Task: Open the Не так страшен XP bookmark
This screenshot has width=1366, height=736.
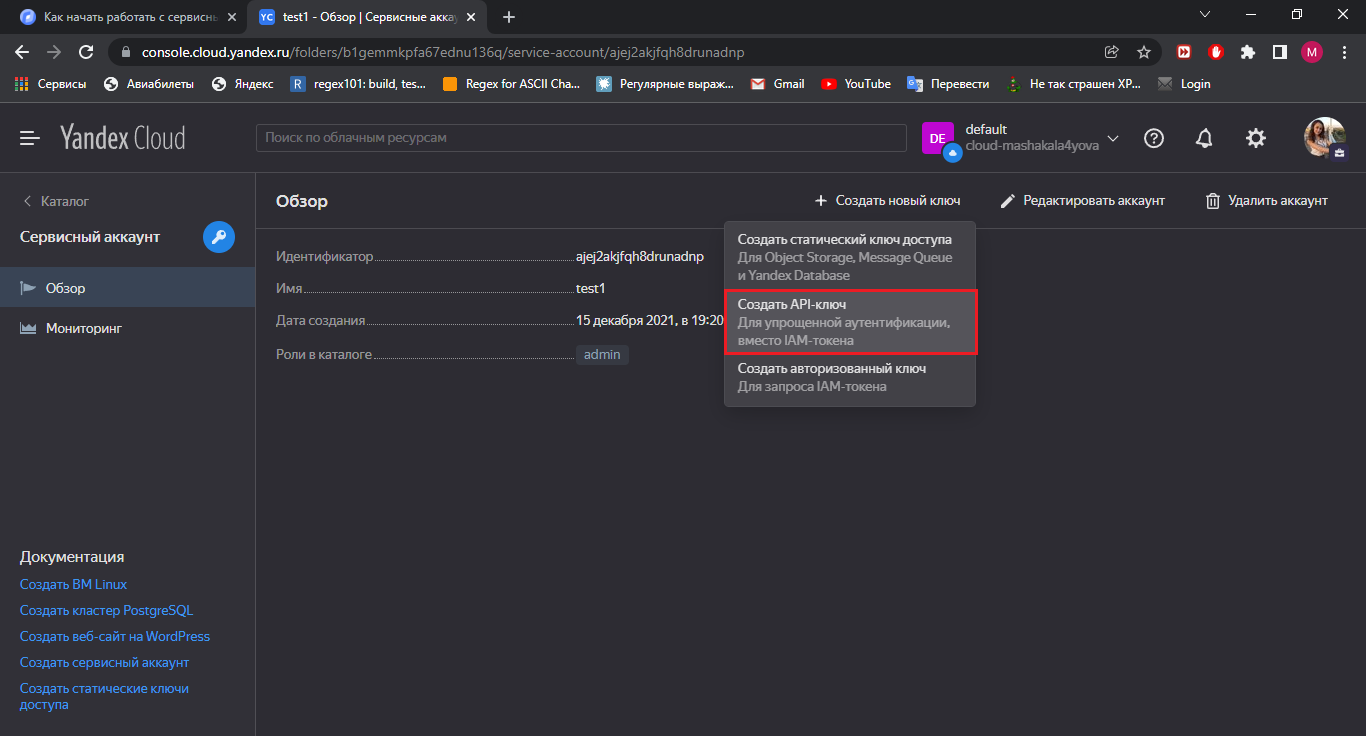Action: tap(1074, 84)
